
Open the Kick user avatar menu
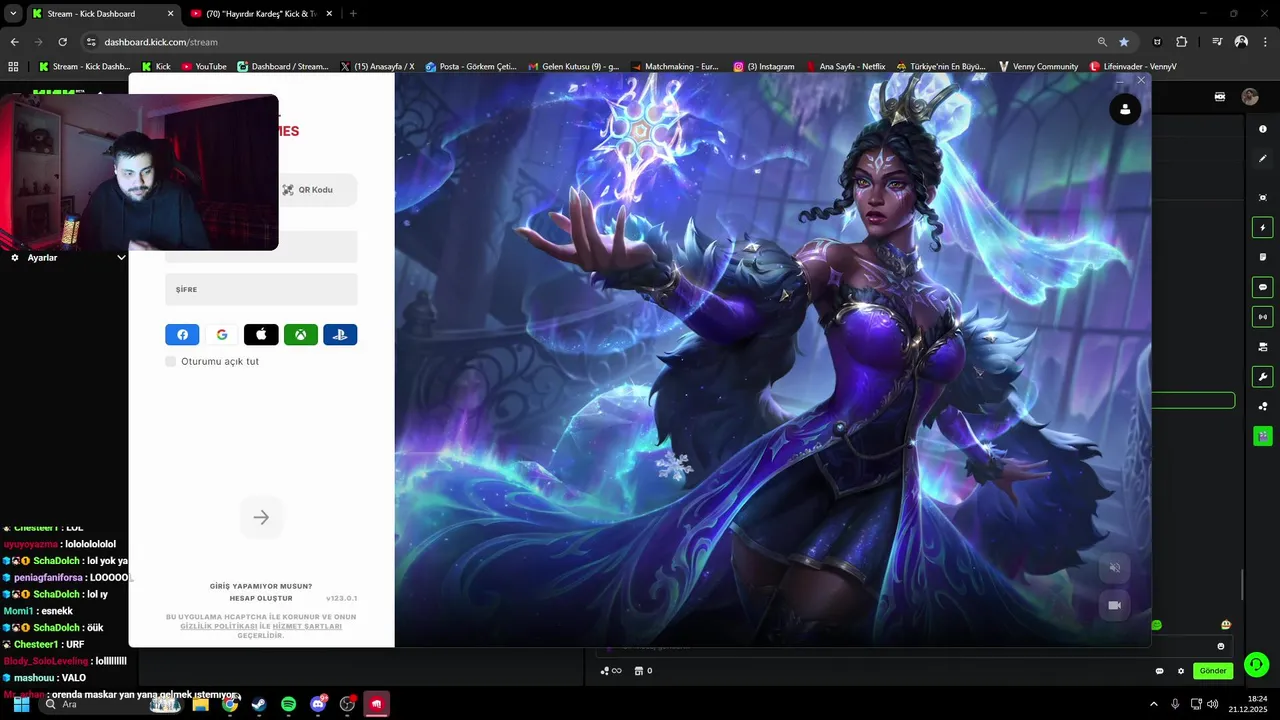click(1250, 97)
